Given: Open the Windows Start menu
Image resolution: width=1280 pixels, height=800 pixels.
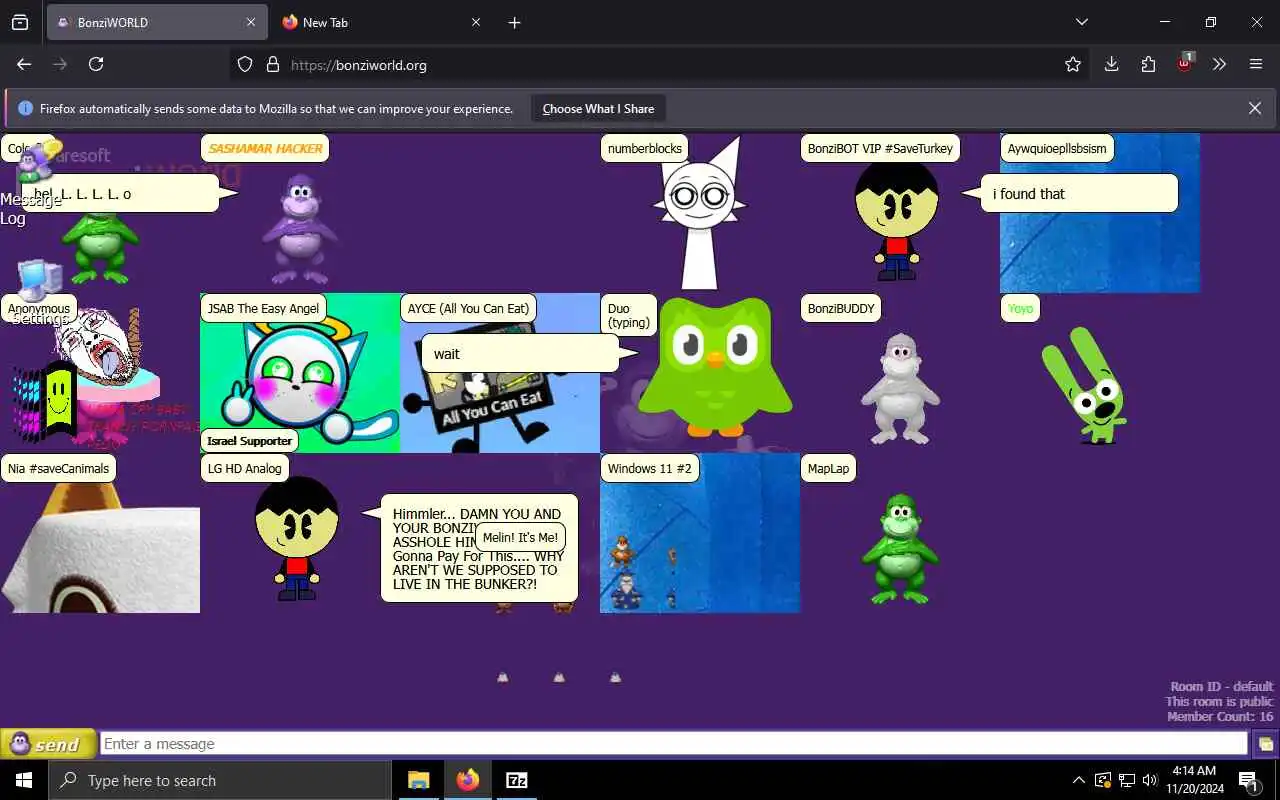Looking at the screenshot, I should [24, 780].
